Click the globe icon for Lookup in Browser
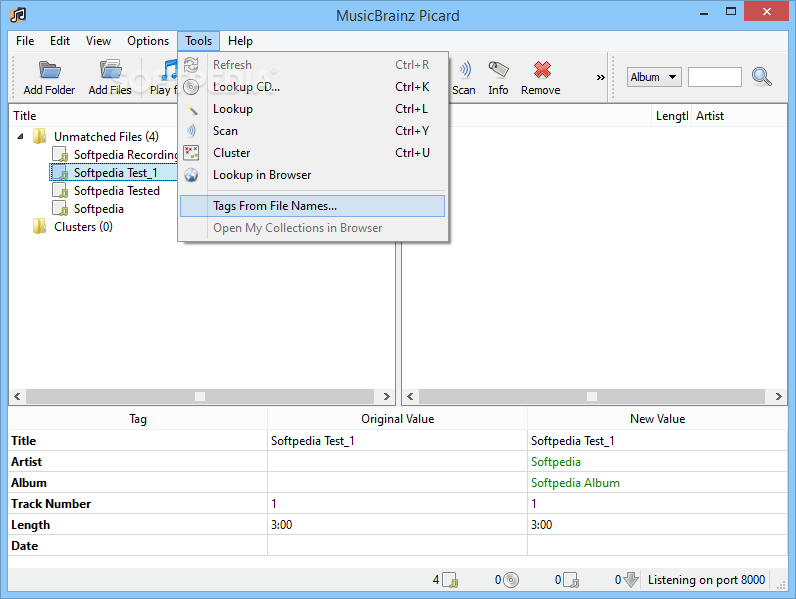796x599 pixels. pyautogui.click(x=191, y=175)
